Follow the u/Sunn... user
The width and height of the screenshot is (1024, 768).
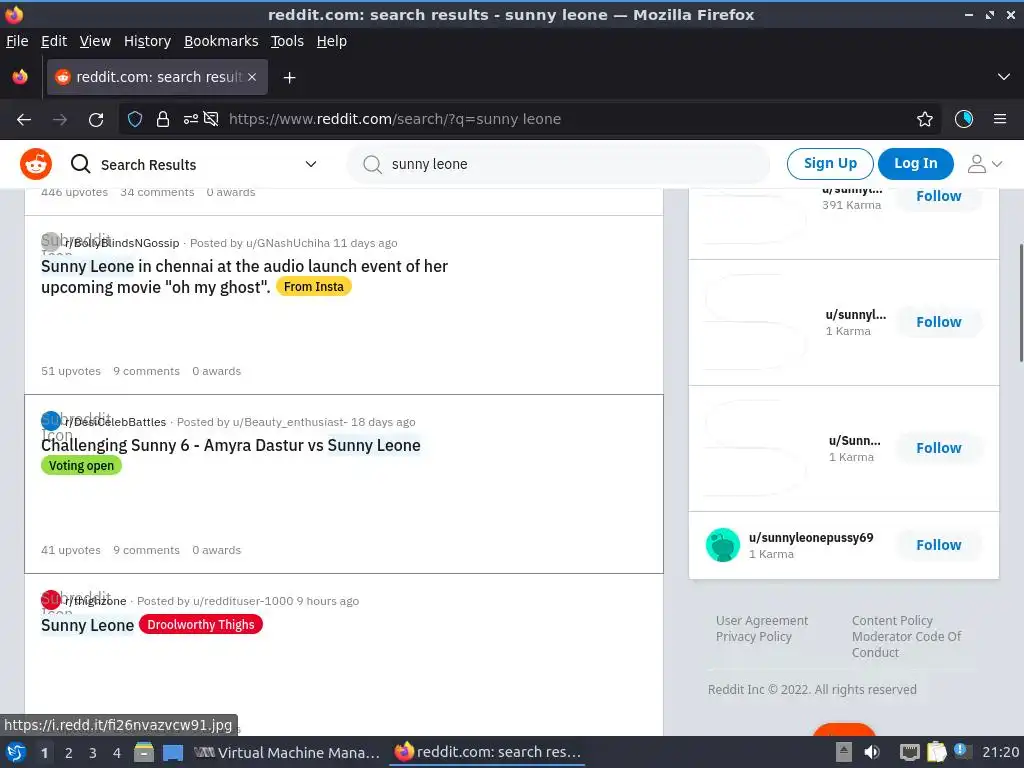(x=938, y=448)
